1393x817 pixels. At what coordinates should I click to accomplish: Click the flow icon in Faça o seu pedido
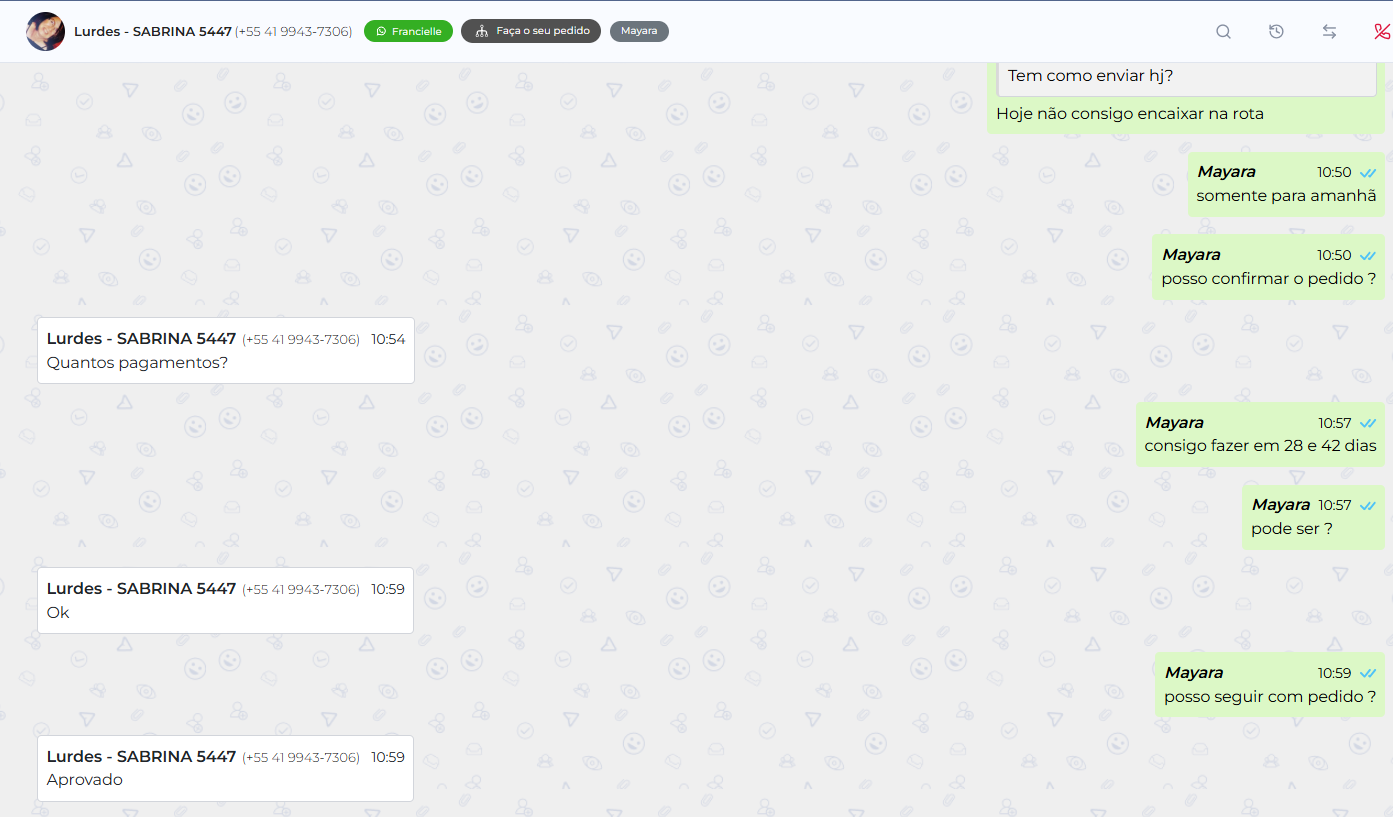tap(482, 32)
